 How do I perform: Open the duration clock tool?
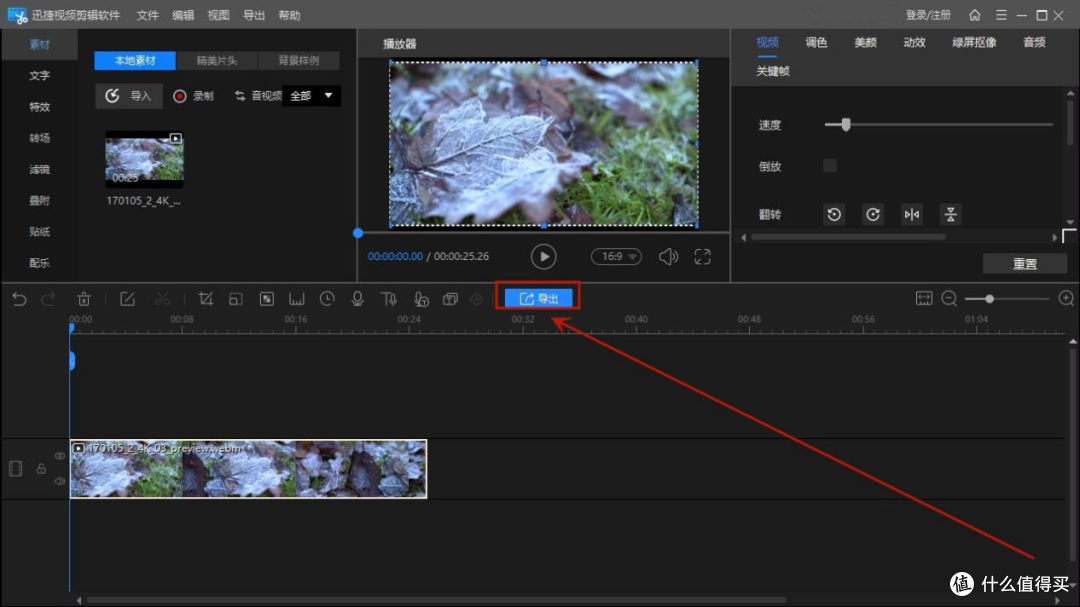tap(327, 299)
